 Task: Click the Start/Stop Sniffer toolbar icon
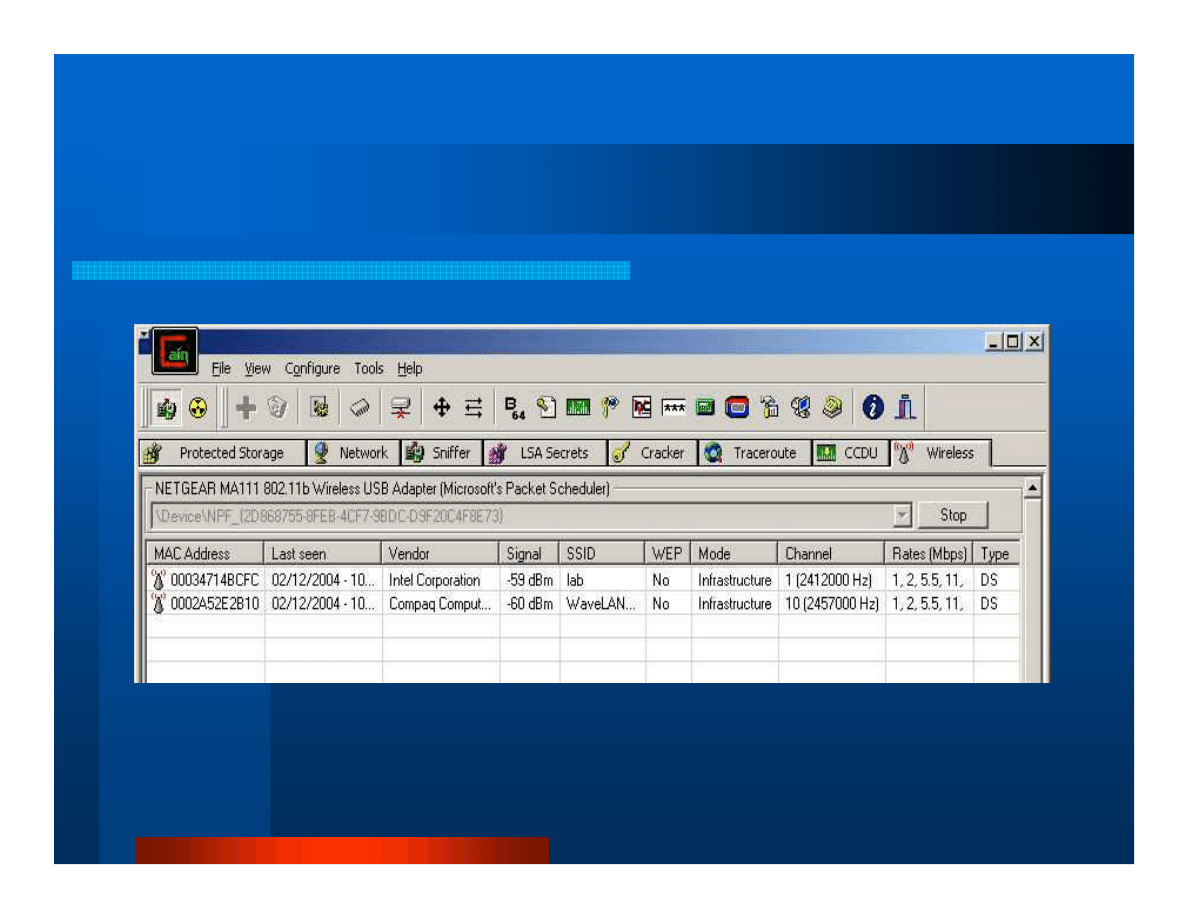[166, 407]
